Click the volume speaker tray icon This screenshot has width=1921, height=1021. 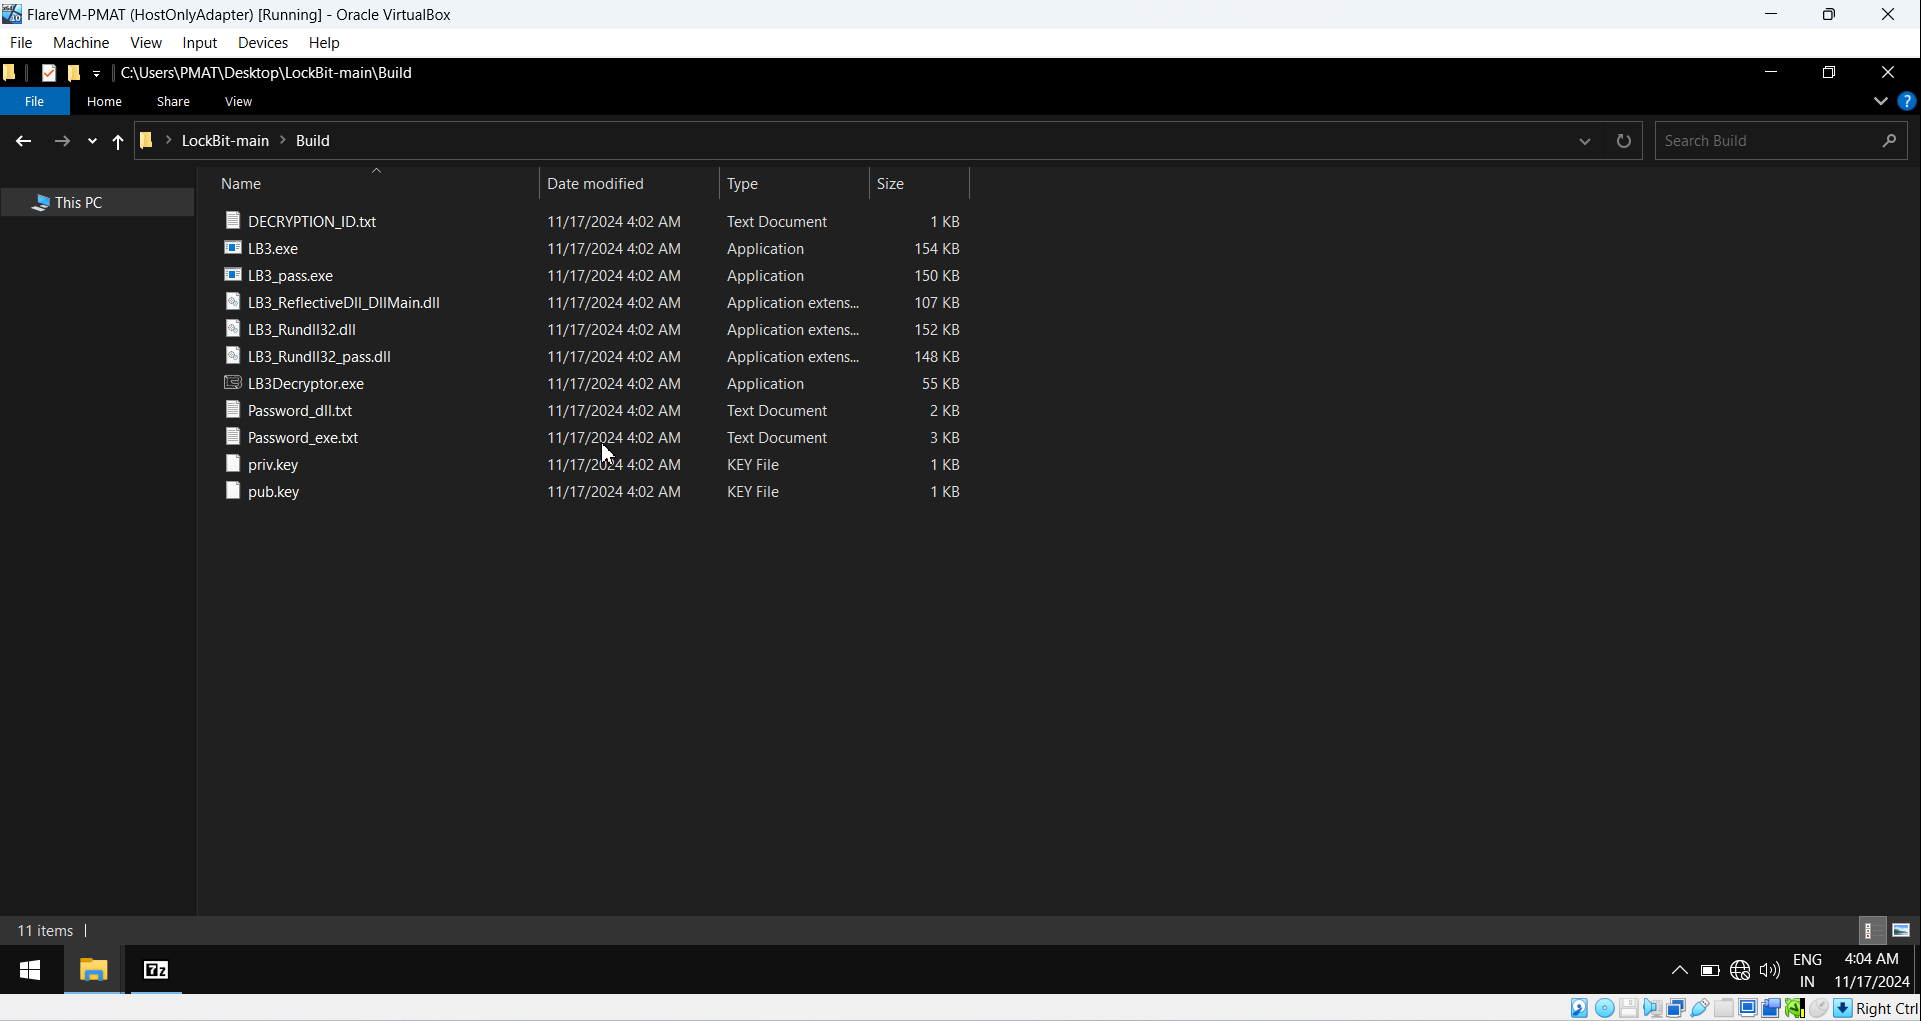[1770, 970]
